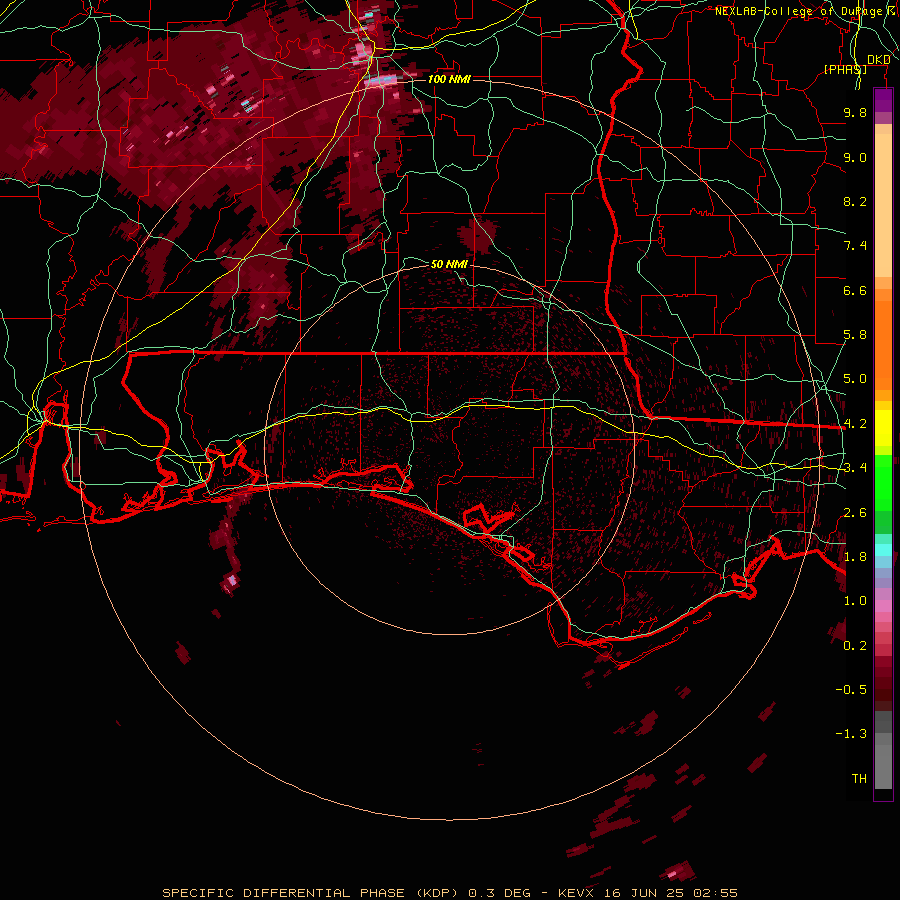The width and height of the screenshot is (900, 900).
Task: Click the "KEVX" radar site identifier
Action: point(577,893)
